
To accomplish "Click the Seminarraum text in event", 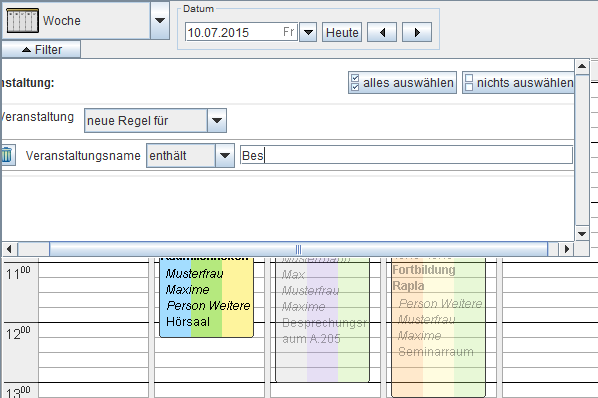I will [436, 351].
